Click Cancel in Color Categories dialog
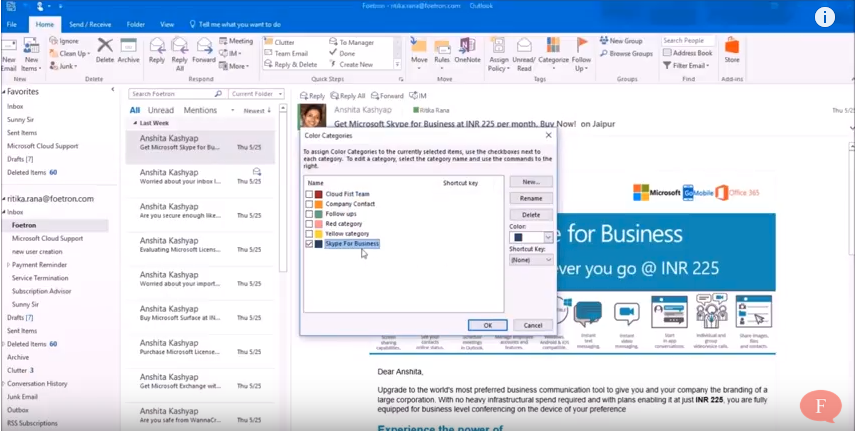 pyautogui.click(x=533, y=325)
